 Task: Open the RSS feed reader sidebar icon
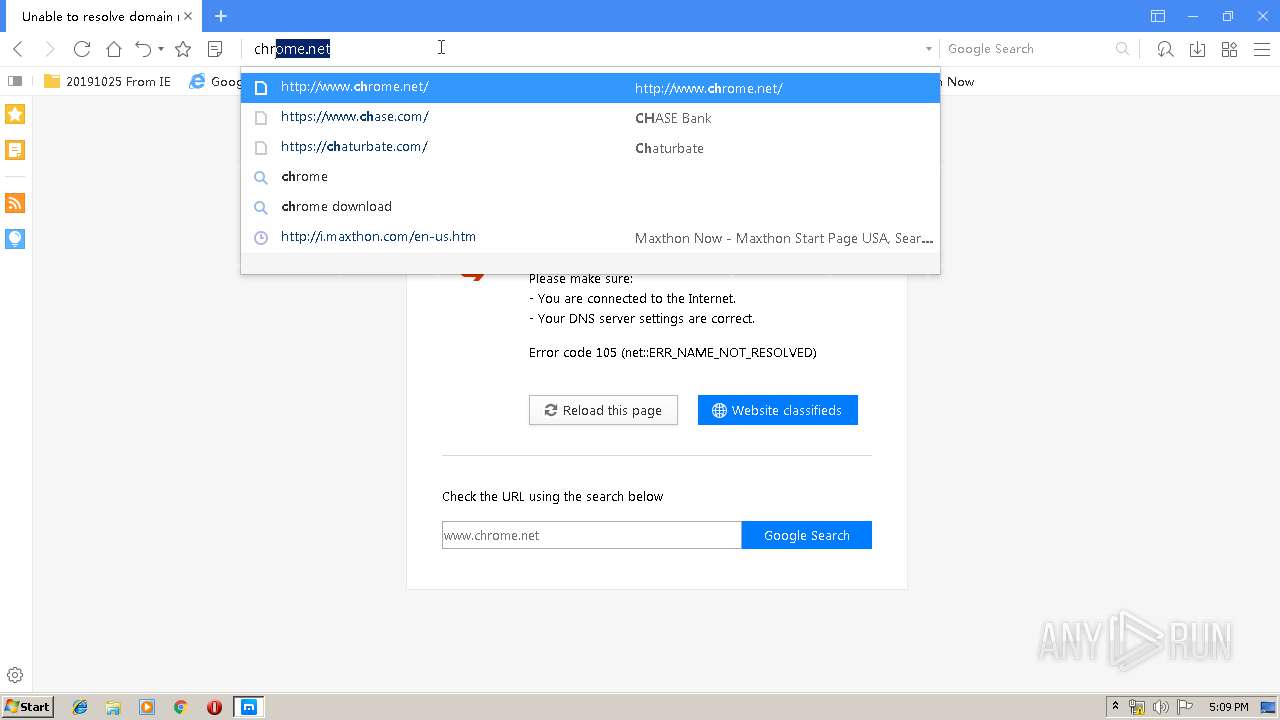click(x=15, y=203)
